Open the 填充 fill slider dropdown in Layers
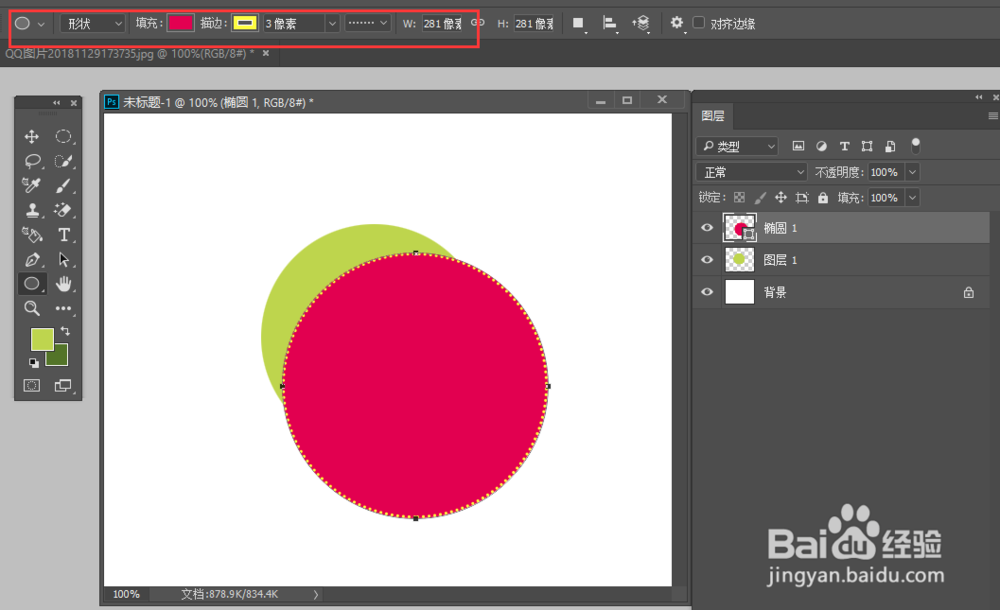This screenshot has width=1000, height=610. 913,198
